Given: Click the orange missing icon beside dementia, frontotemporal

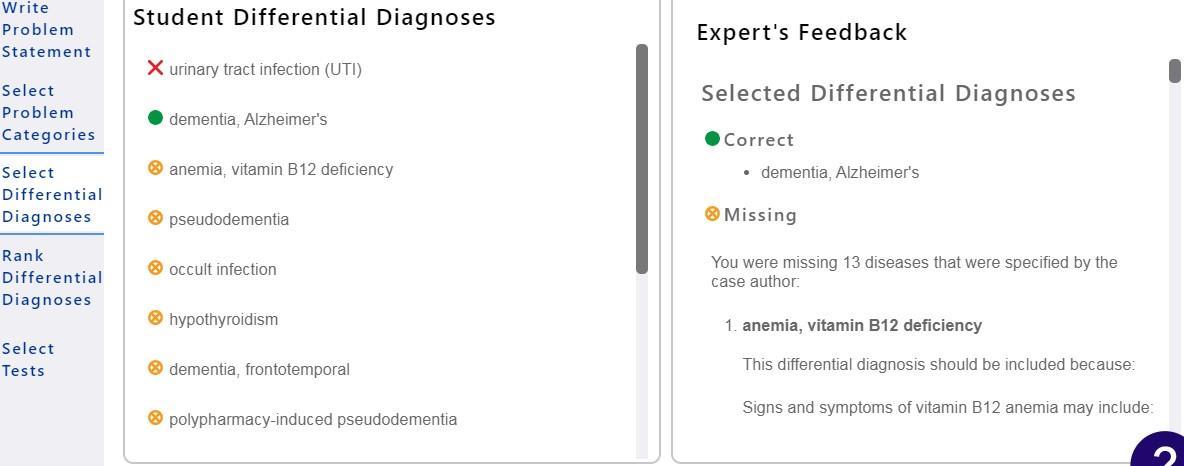Looking at the screenshot, I should [155, 368].
